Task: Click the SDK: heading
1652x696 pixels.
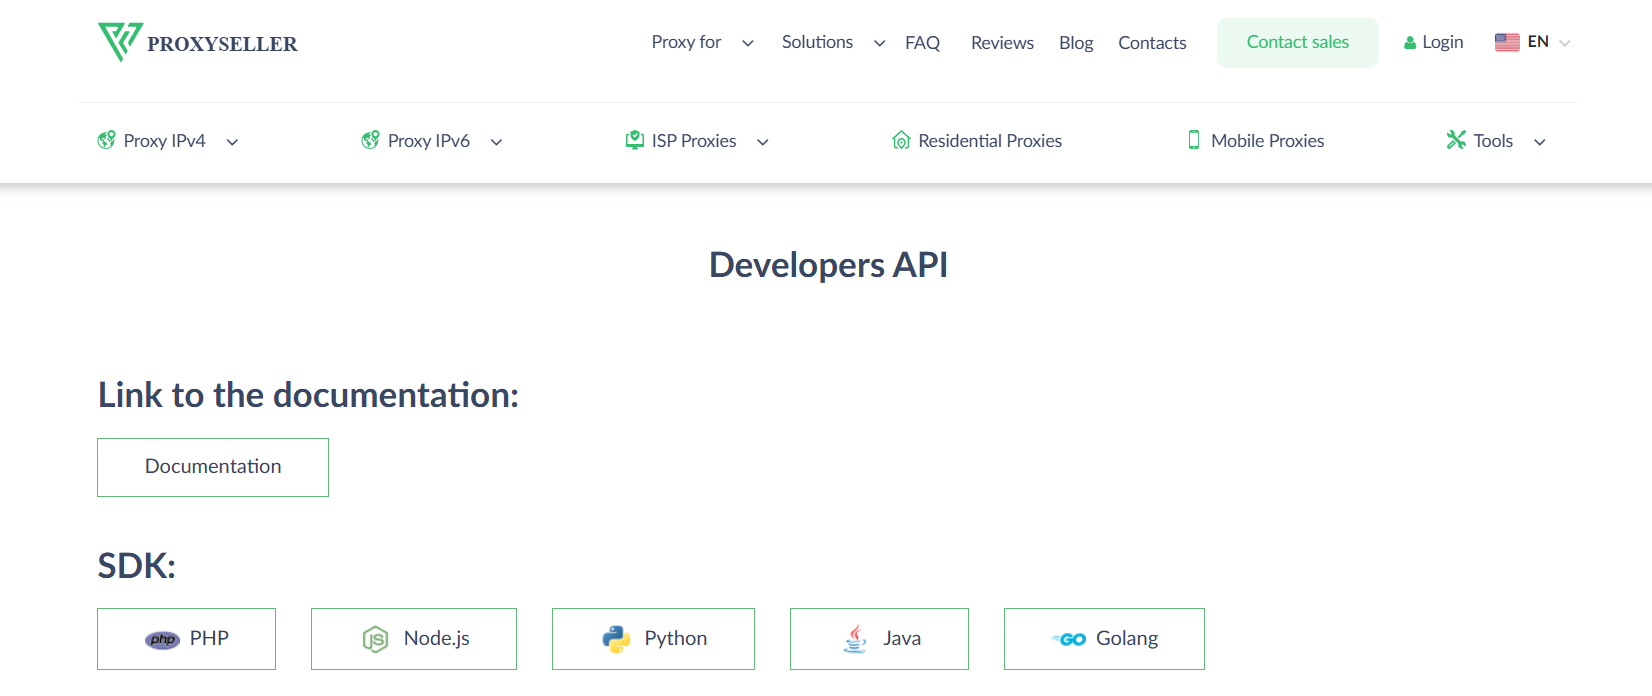Action: (x=136, y=566)
